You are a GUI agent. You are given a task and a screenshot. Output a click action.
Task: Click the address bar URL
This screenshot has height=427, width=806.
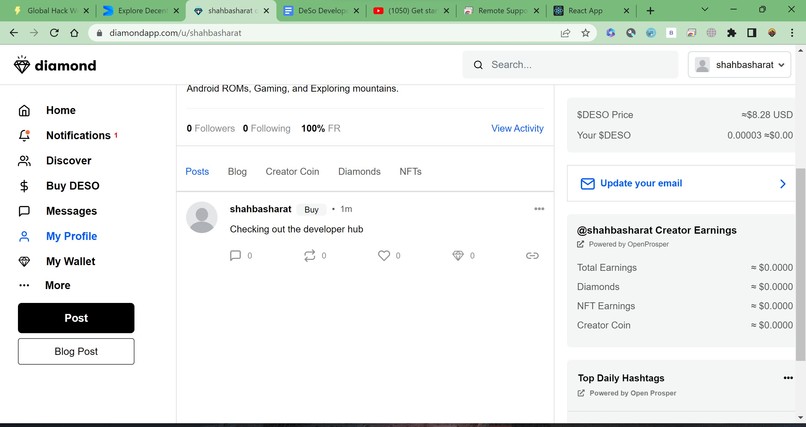(175, 33)
